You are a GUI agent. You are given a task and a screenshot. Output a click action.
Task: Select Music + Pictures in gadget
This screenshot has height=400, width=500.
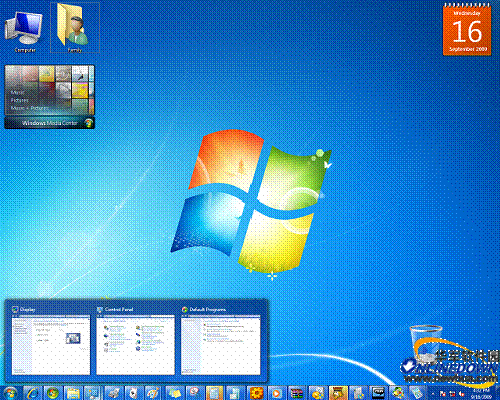coord(29,108)
